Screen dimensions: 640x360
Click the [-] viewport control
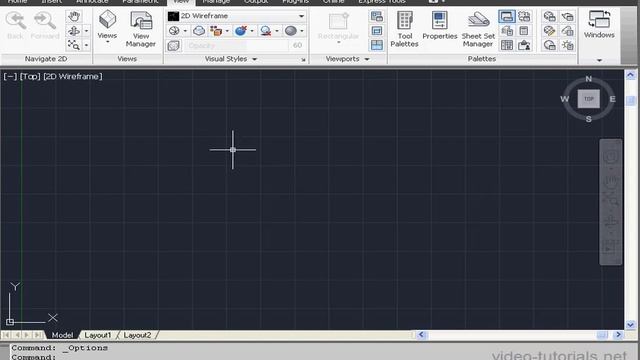[x=10, y=76]
